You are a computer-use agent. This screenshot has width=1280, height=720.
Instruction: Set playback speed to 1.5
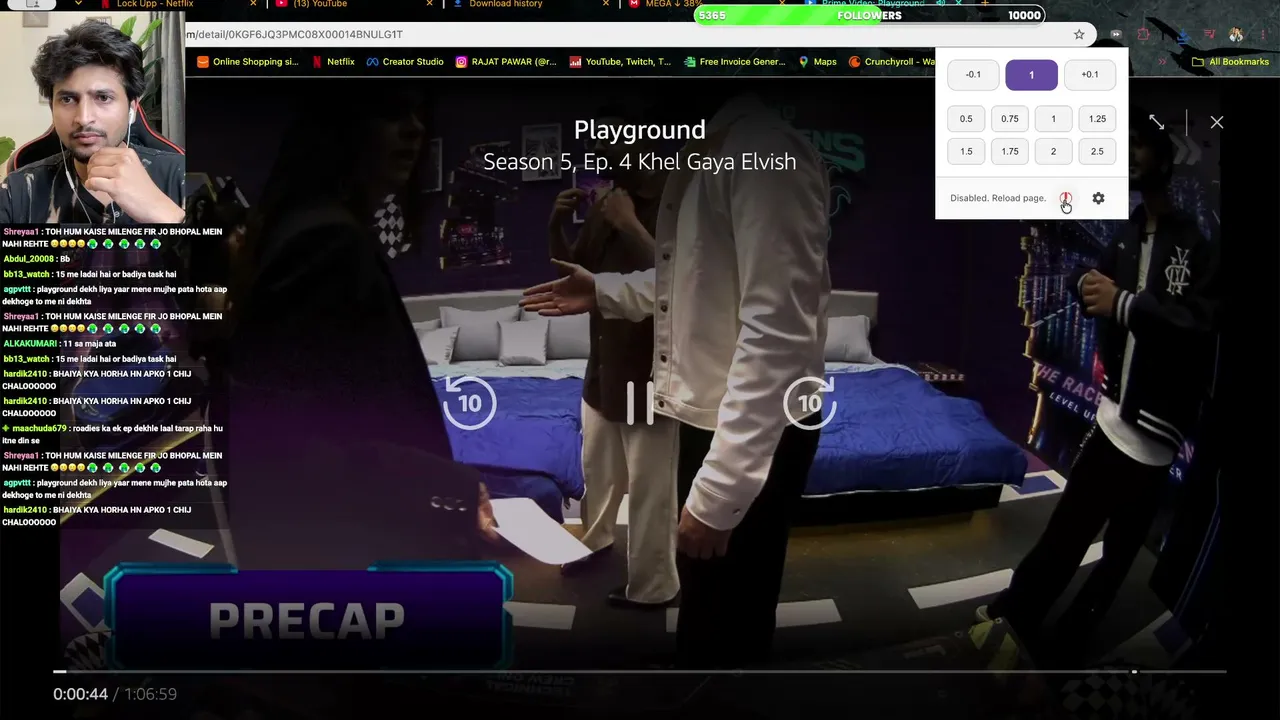pyautogui.click(x=966, y=152)
